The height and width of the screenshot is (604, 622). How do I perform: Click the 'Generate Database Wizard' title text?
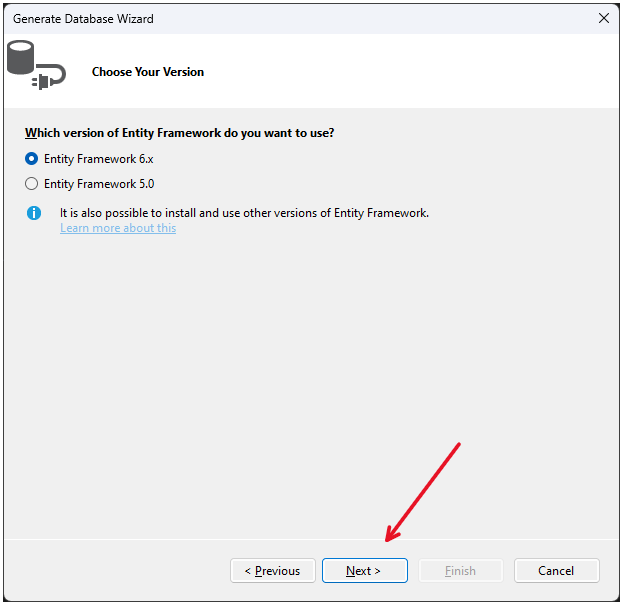[x=83, y=19]
